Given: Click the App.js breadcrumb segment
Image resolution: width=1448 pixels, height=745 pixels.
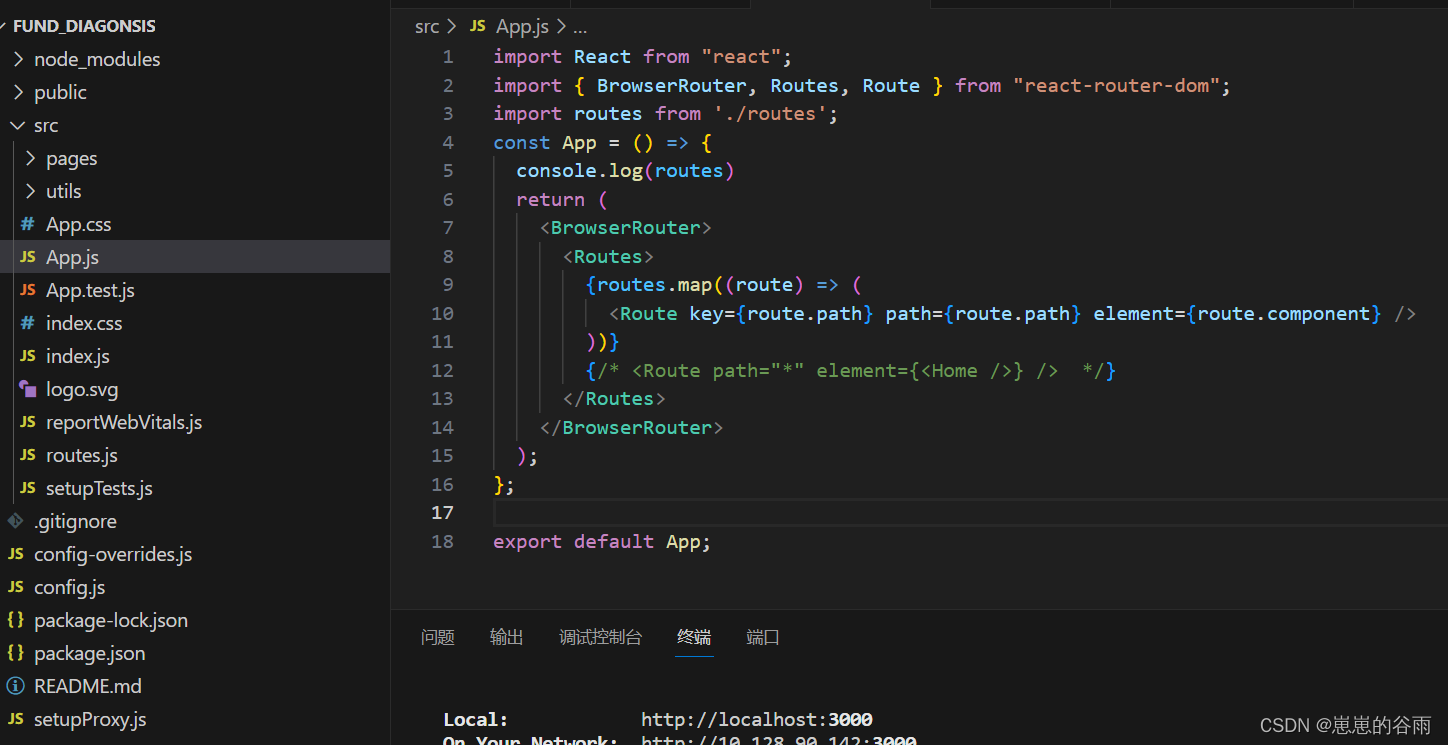Looking at the screenshot, I should tap(522, 26).
